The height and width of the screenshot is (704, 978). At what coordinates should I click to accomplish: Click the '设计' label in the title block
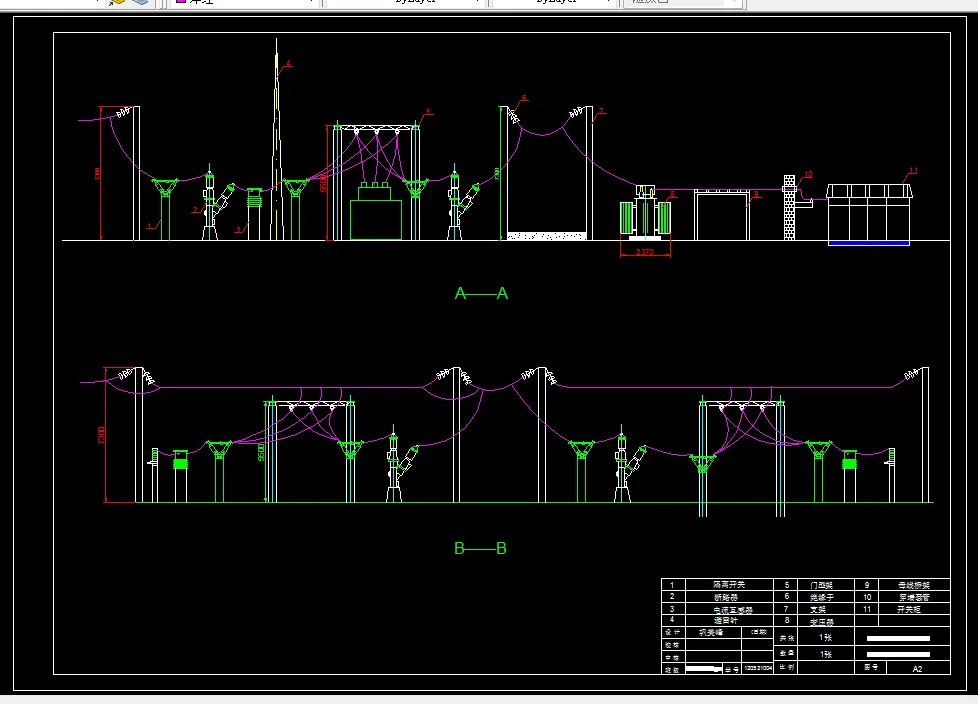click(672, 632)
